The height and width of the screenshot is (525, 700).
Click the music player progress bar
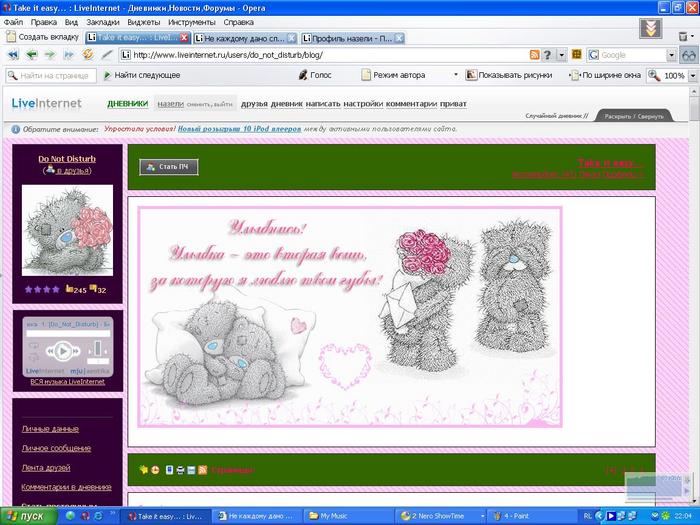pyautogui.click(x=68, y=333)
